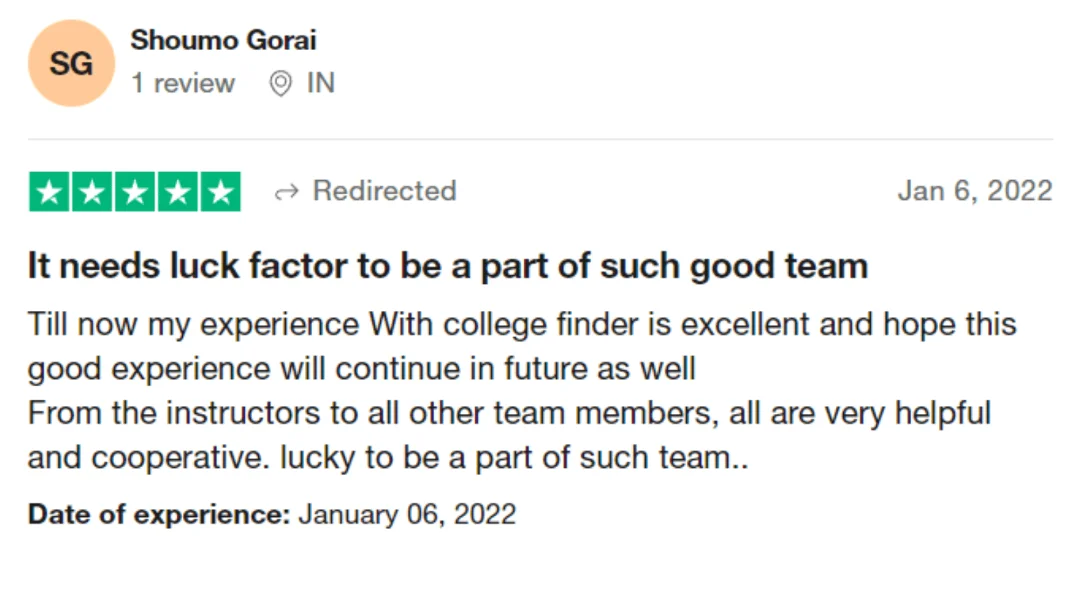The height and width of the screenshot is (608, 1080).
Task: Select the fourth green rating star
Action: pos(177,191)
